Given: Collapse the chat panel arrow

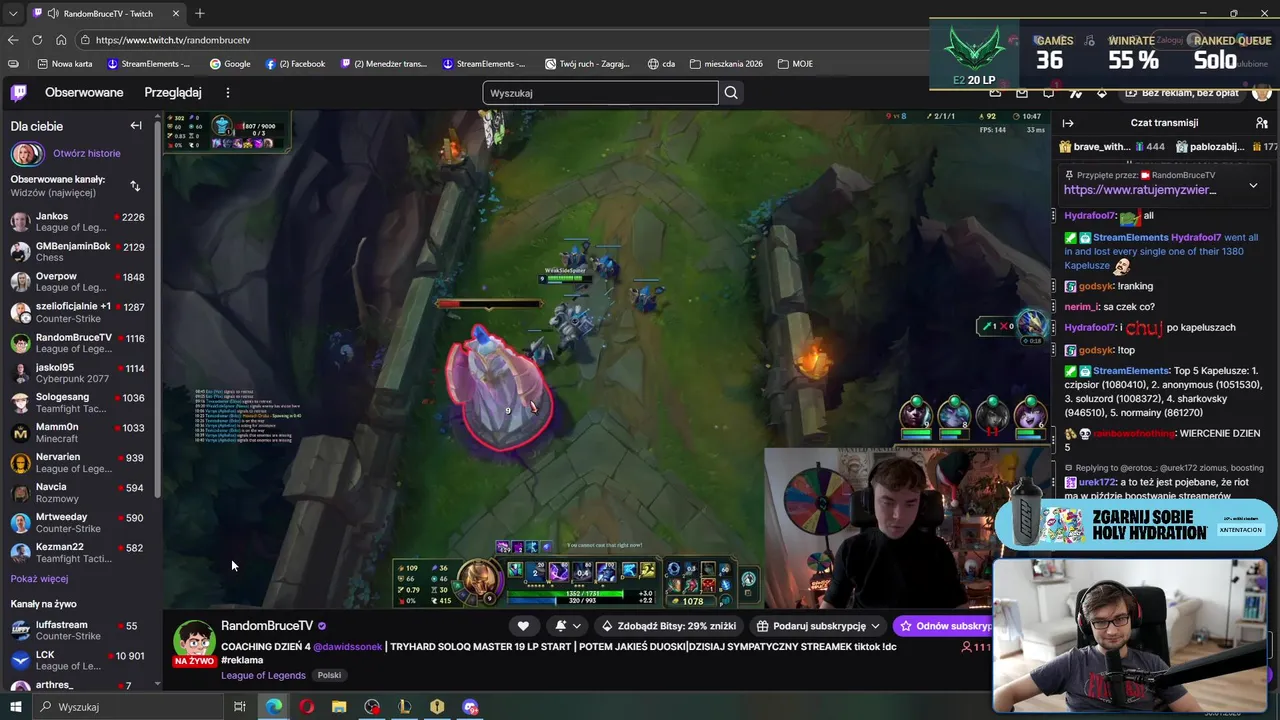Looking at the screenshot, I should tap(1068, 123).
